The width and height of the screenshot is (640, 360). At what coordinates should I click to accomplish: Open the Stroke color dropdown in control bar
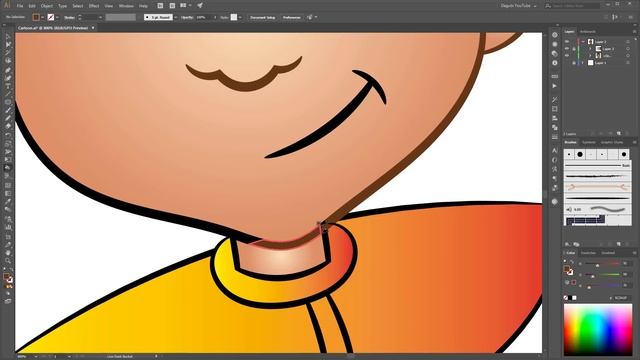pos(57,17)
